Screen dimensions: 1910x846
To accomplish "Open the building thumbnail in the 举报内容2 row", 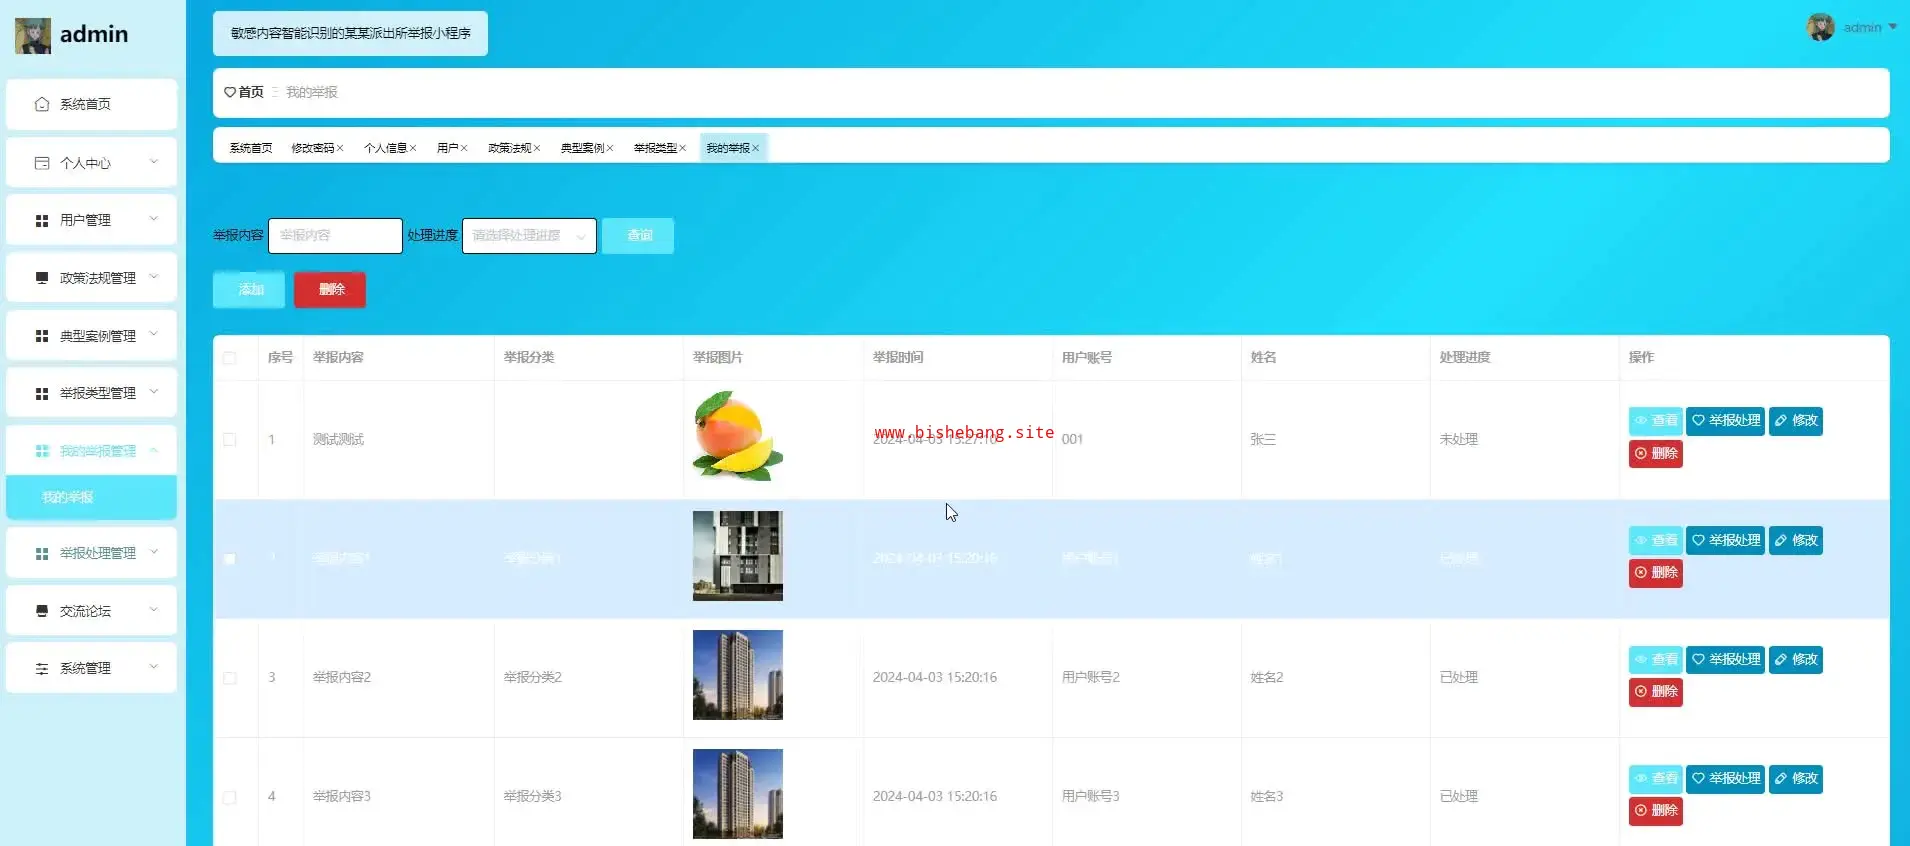I will [x=738, y=675].
